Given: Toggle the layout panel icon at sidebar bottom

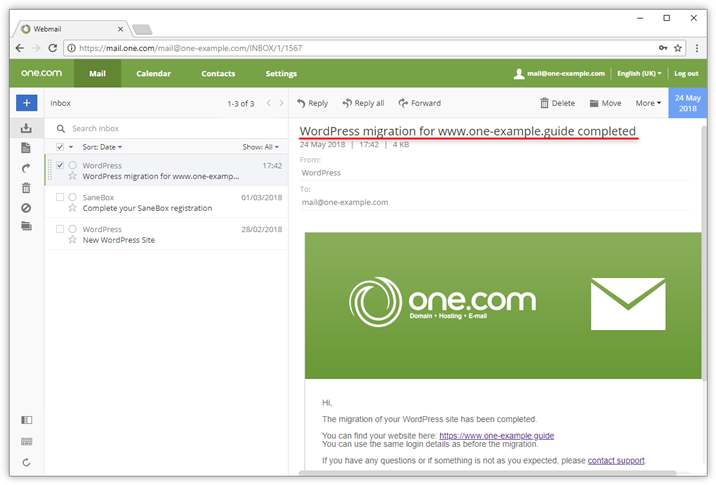Looking at the screenshot, I should coord(26,420).
